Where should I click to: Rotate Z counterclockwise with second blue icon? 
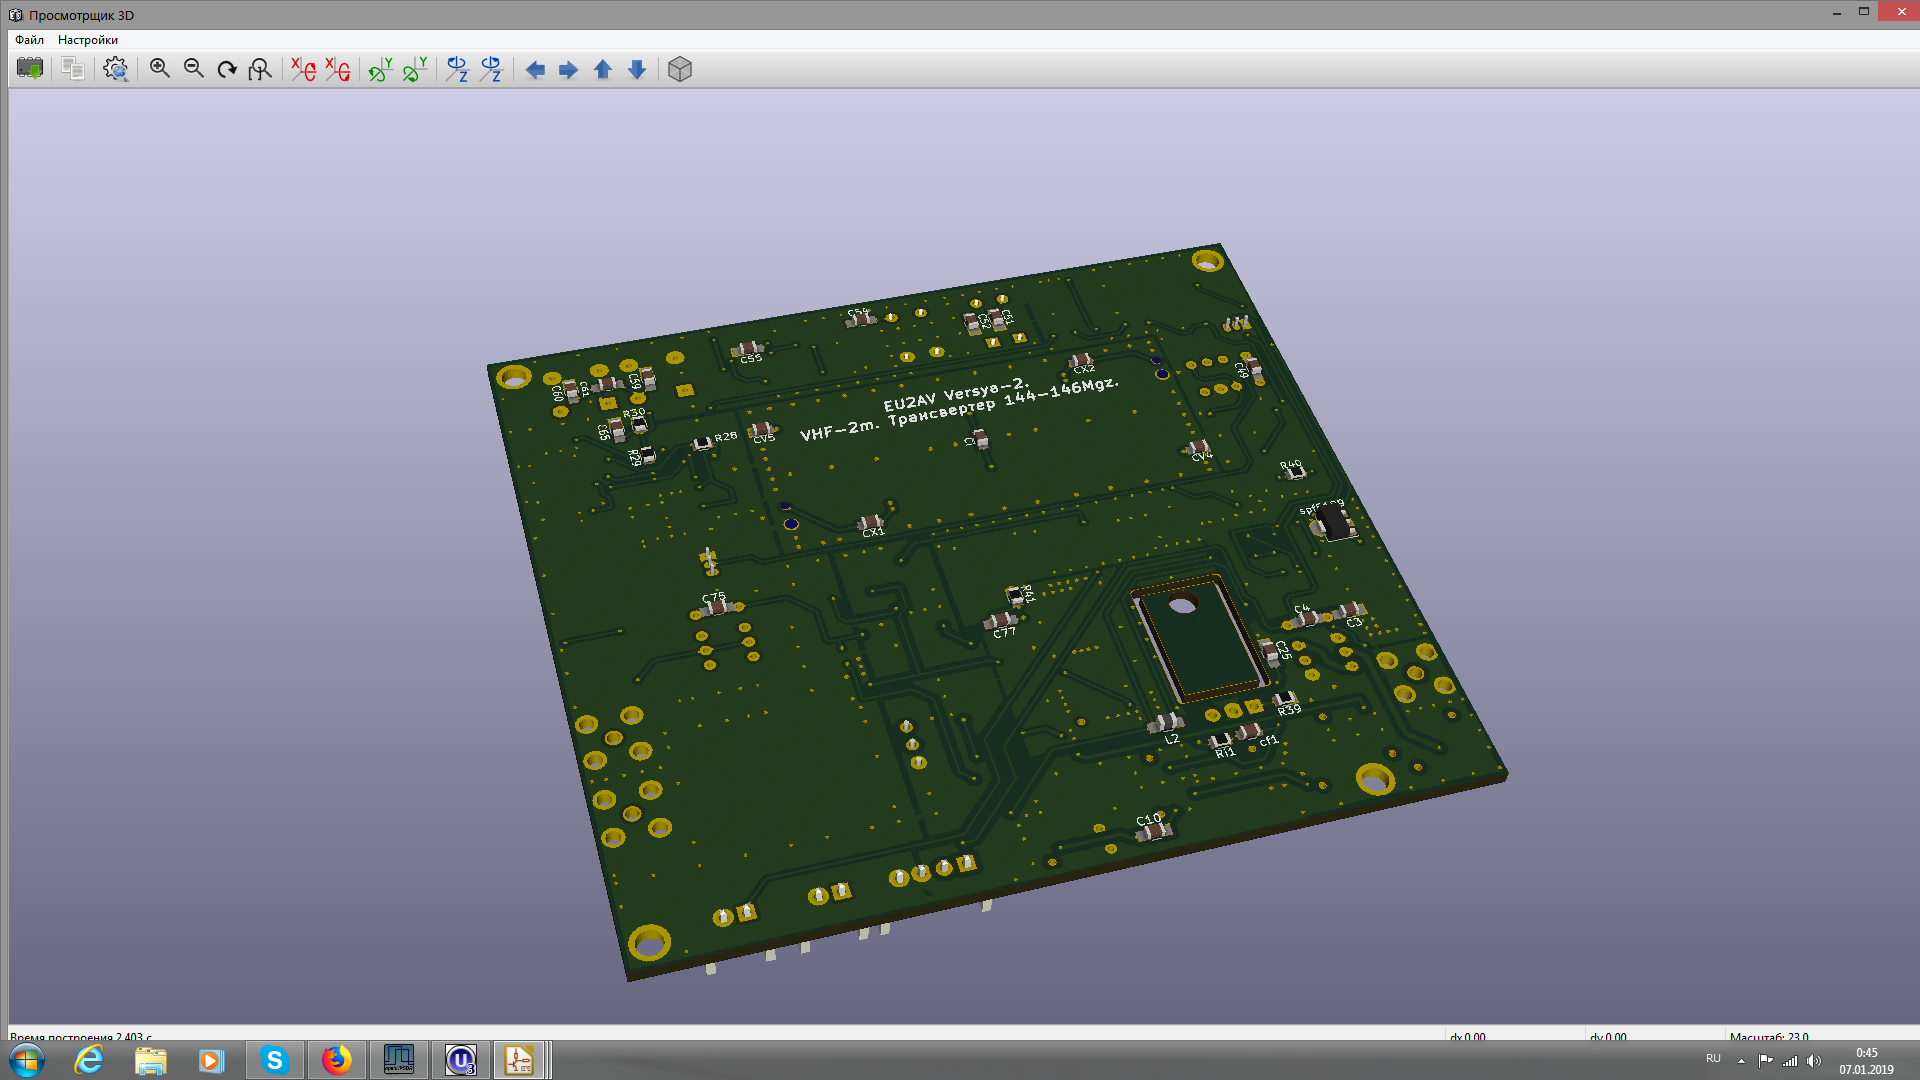[x=491, y=69]
